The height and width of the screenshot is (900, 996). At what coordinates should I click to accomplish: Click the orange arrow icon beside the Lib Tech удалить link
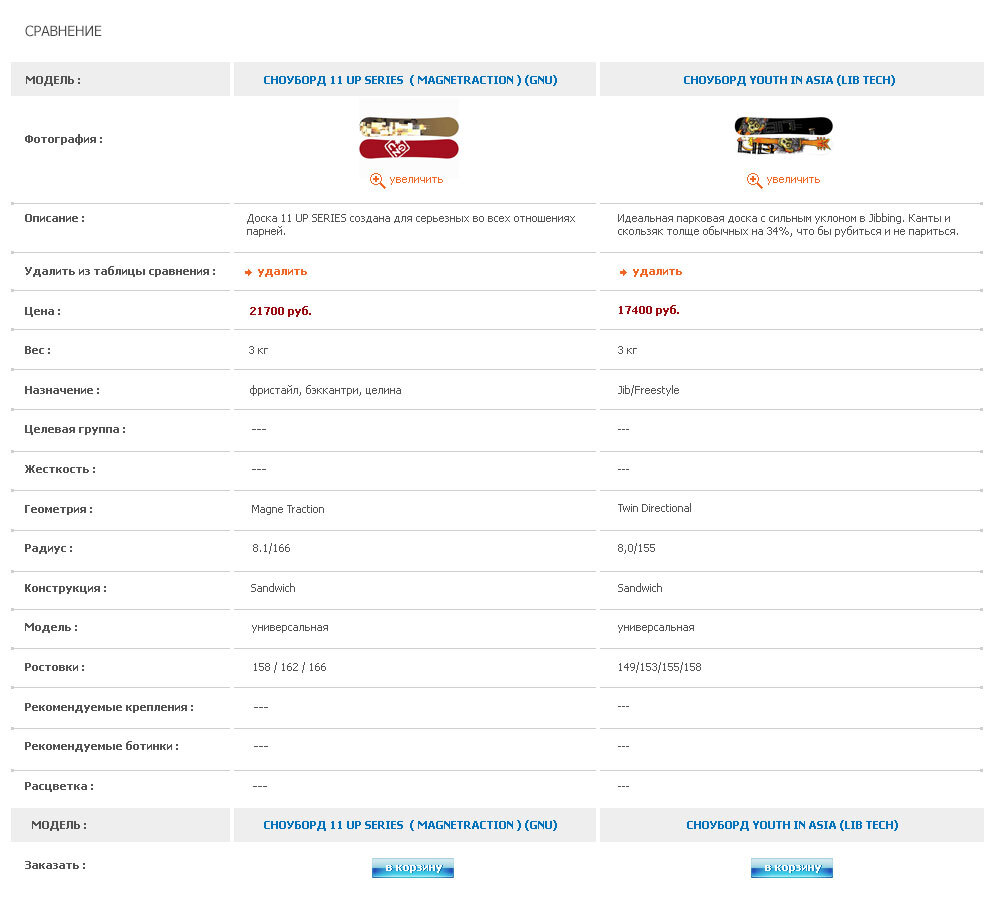pyautogui.click(x=623, y=272)
